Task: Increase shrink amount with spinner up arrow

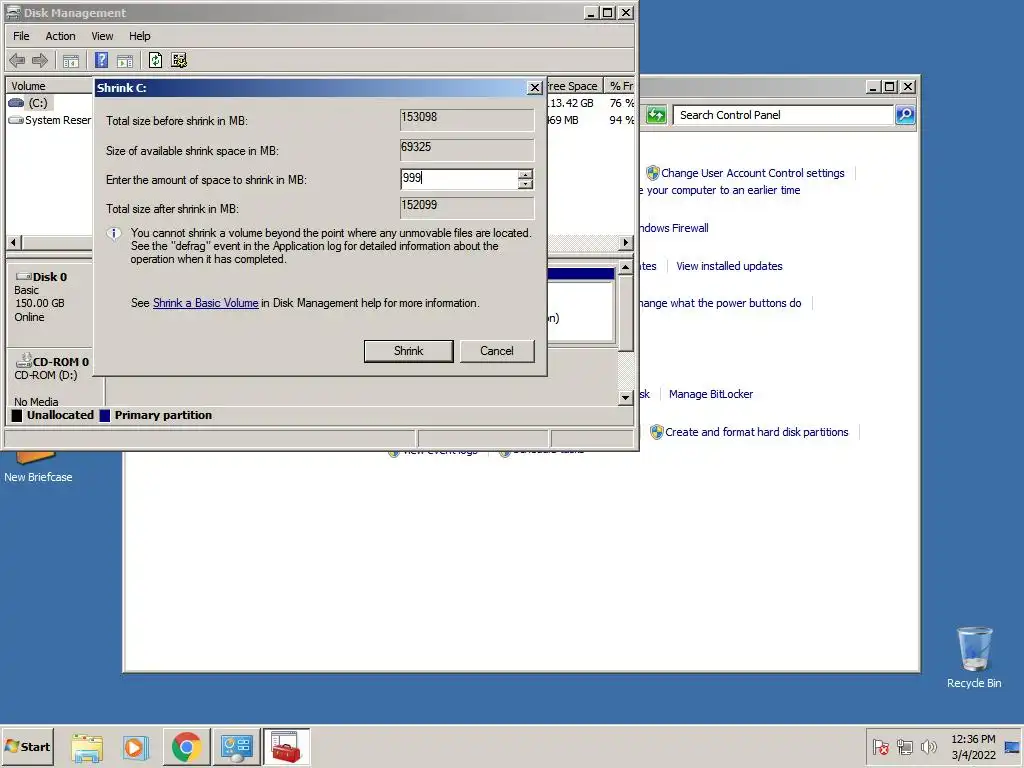Action: coord(525,174)
